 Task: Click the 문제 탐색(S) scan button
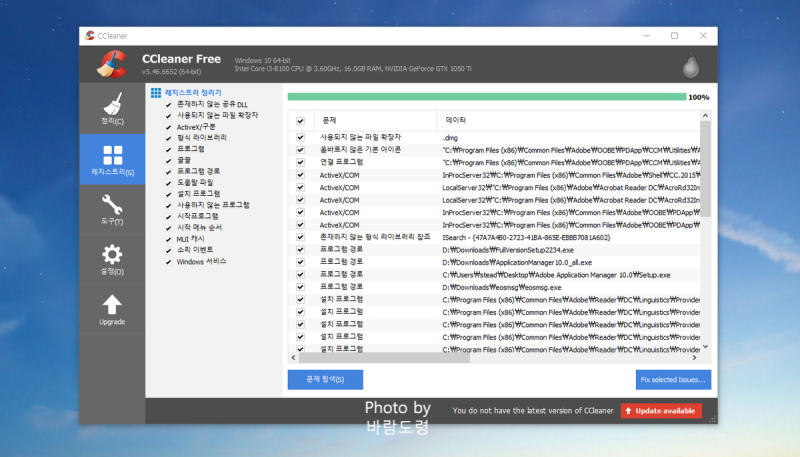coord(326,379)
